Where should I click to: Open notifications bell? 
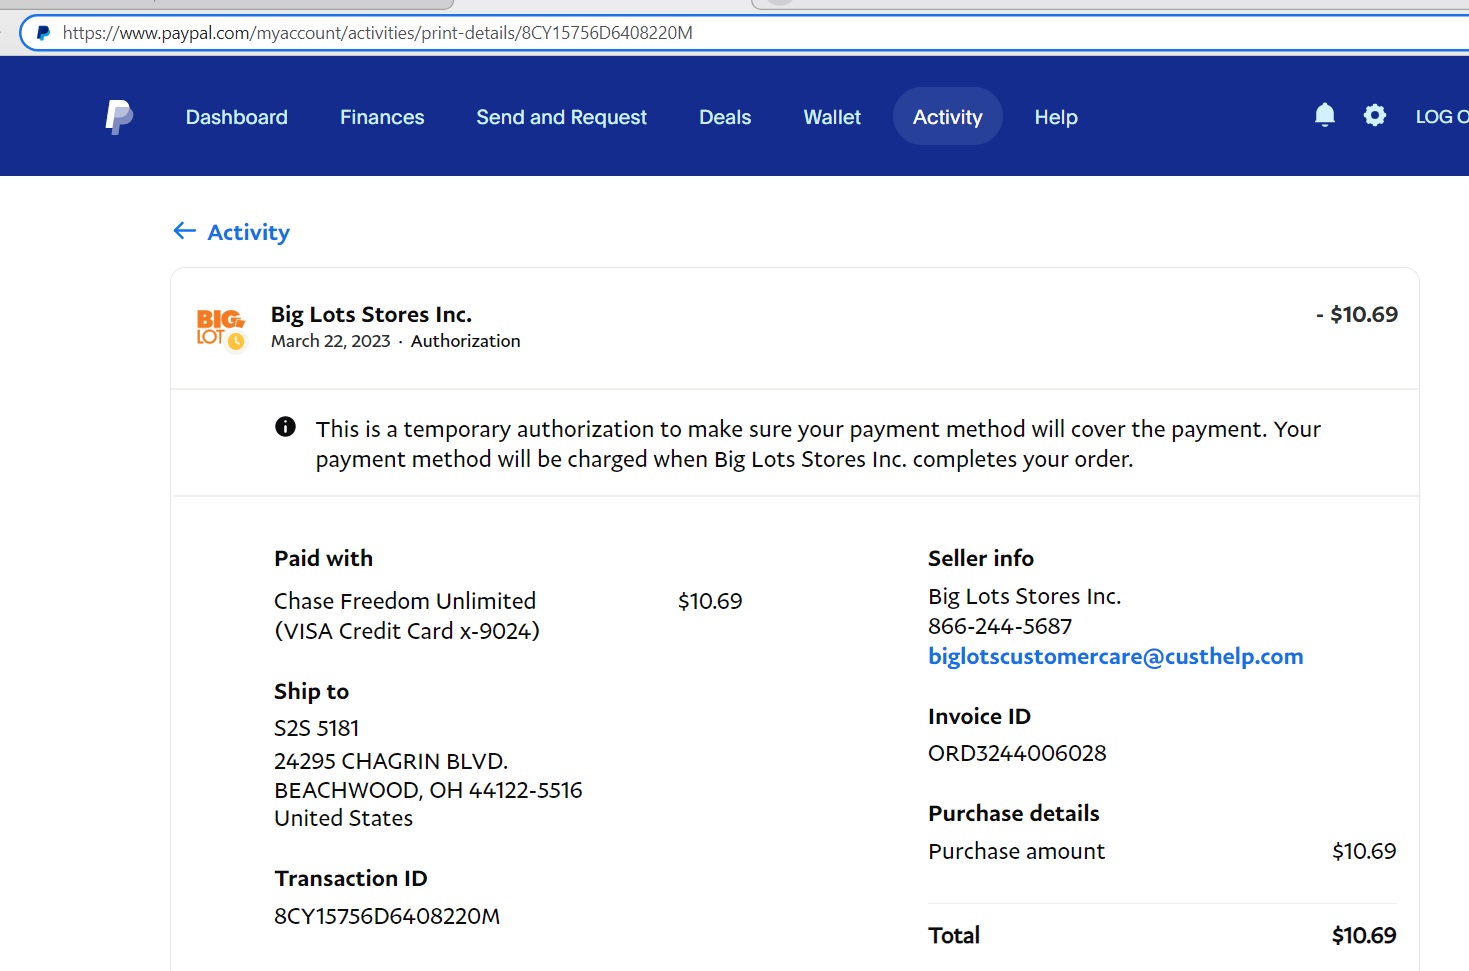1324,116
